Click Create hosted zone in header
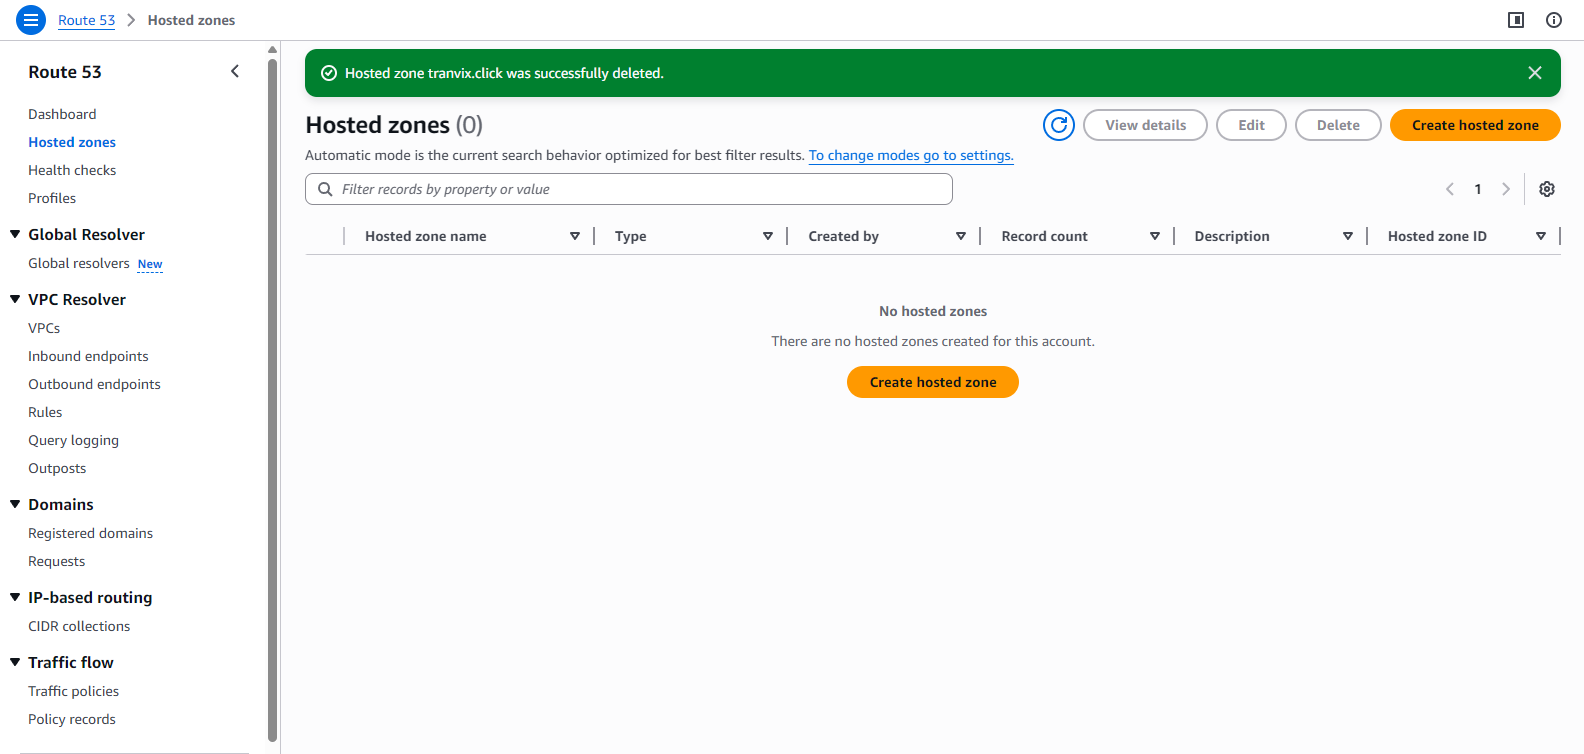Image resolution: width=1584 pixels, height=754 pixels. point(1475,125)
